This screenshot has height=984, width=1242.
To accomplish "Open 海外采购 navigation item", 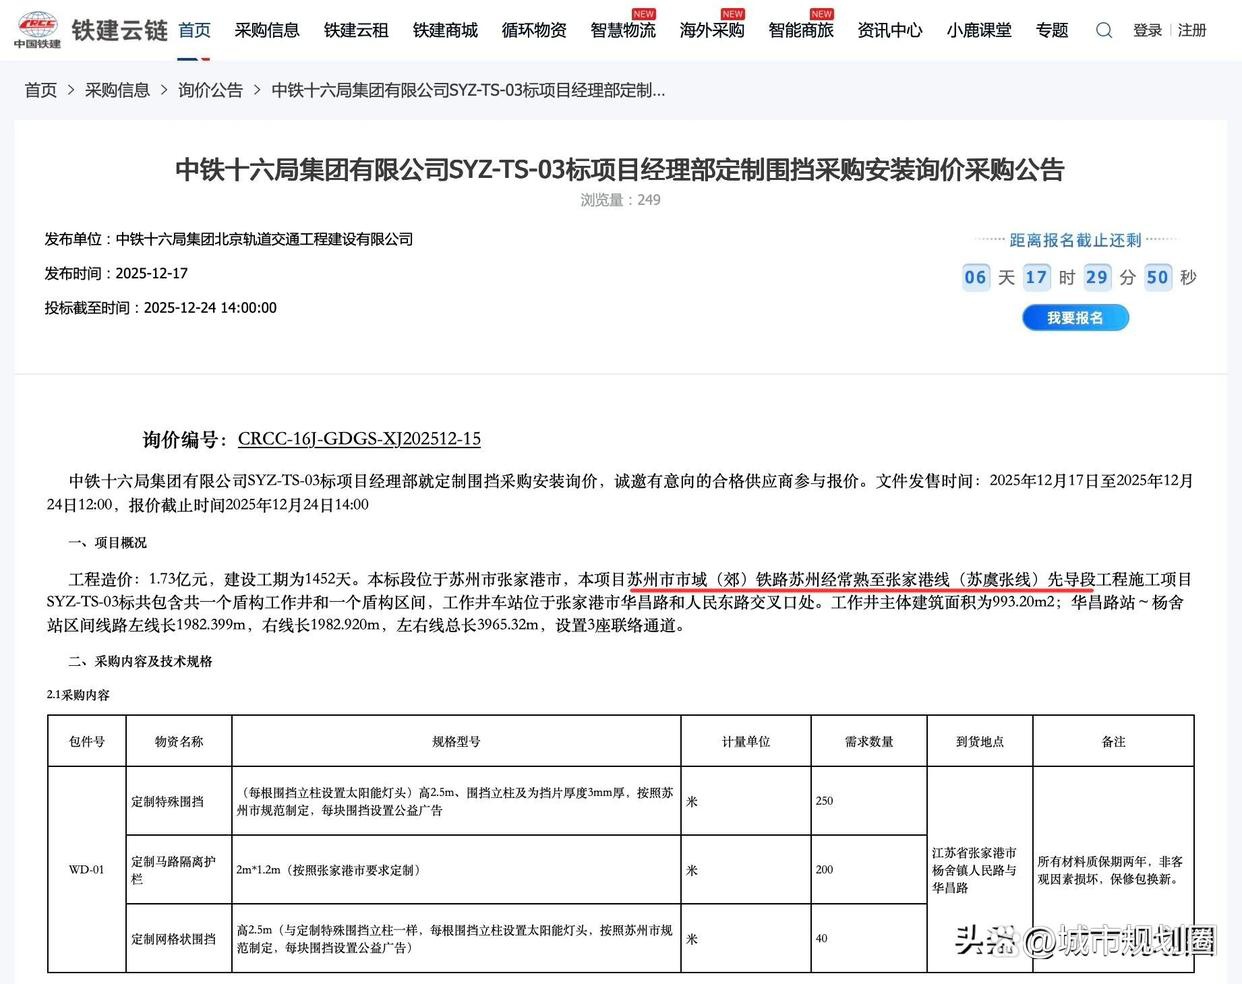I will click(x=712, y=30).
